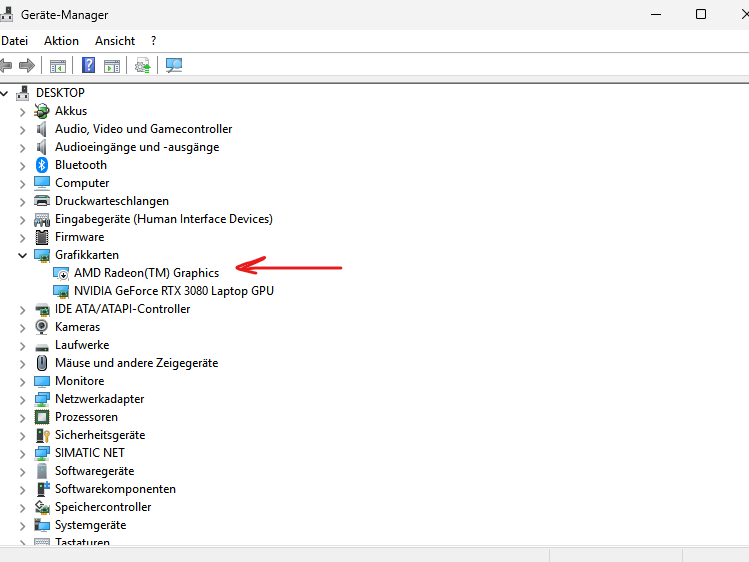Select the Speichercontroller label
This screenshot has width=749, height=562.
(103, 507)
